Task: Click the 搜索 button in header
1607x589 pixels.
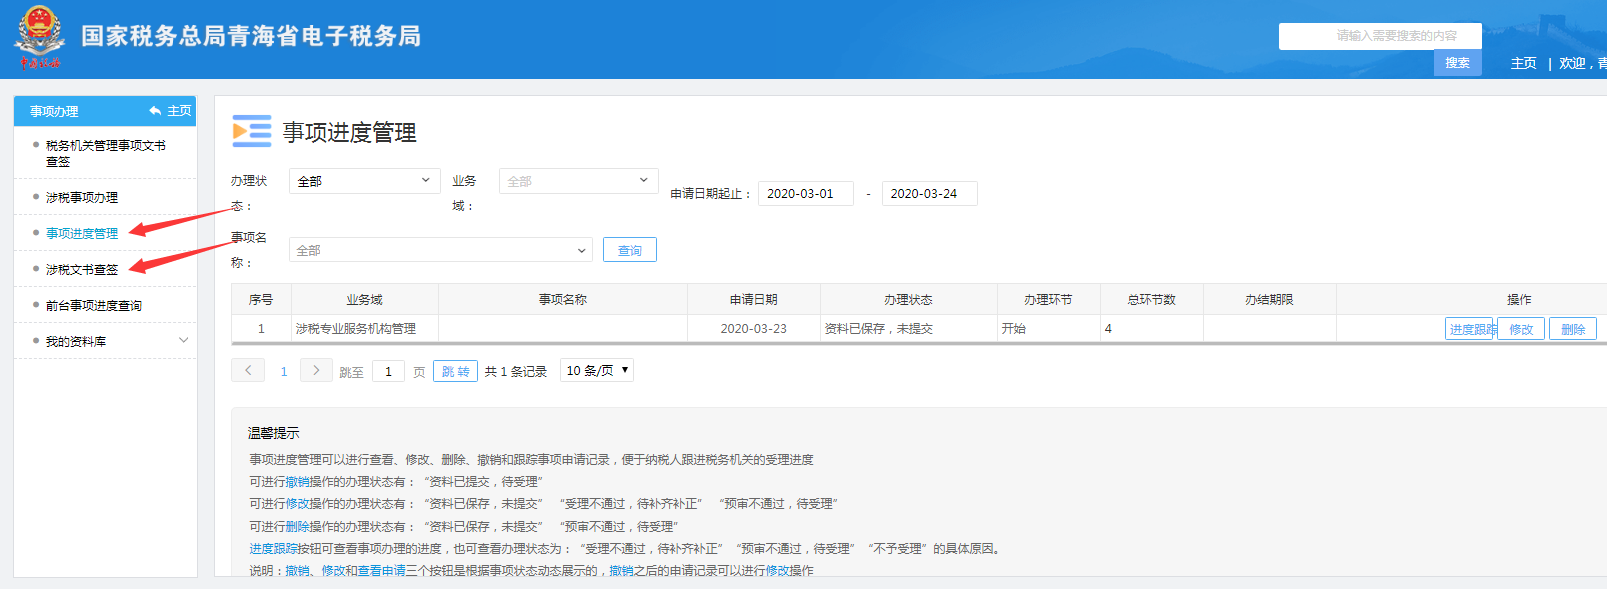Action: (1458, 63)
